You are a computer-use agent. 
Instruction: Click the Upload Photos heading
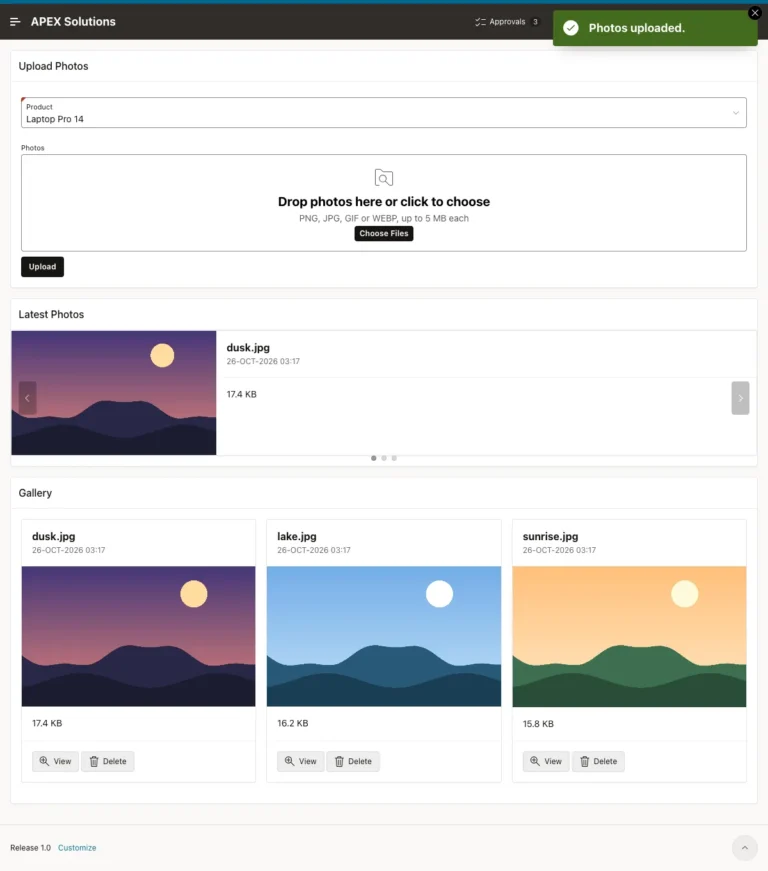pyautogui.click(x=53, y=66)
